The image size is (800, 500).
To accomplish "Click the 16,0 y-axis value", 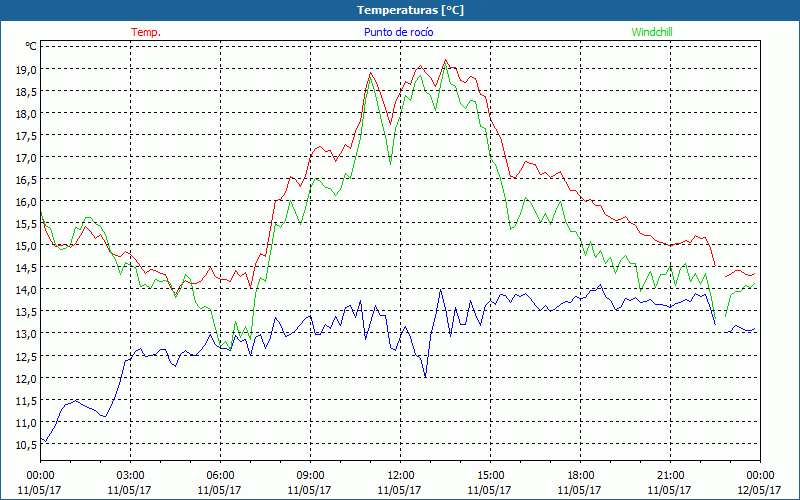I will point(26,202).
